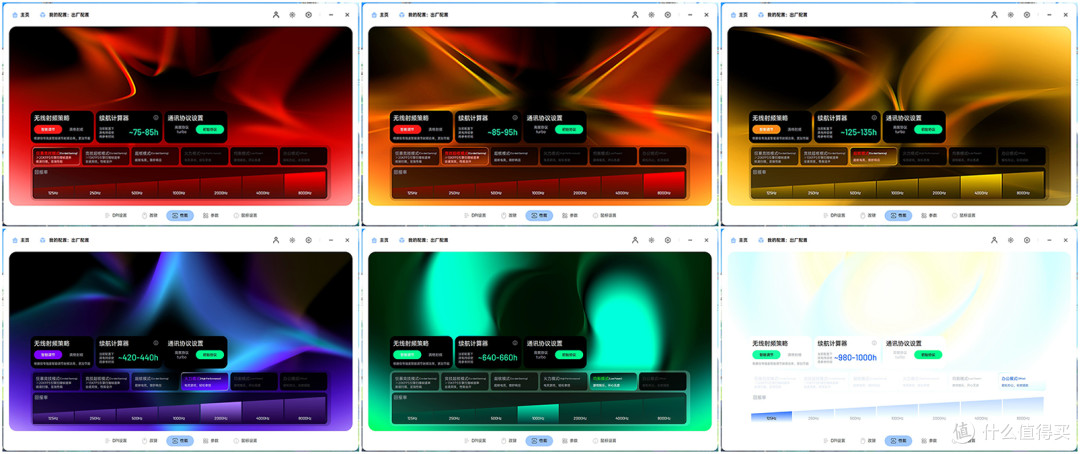The image size is (1080, 454).
Task: Select the red pill under 无线射频策略 in the ~85-95h window
Action: (x=407, y=129)
